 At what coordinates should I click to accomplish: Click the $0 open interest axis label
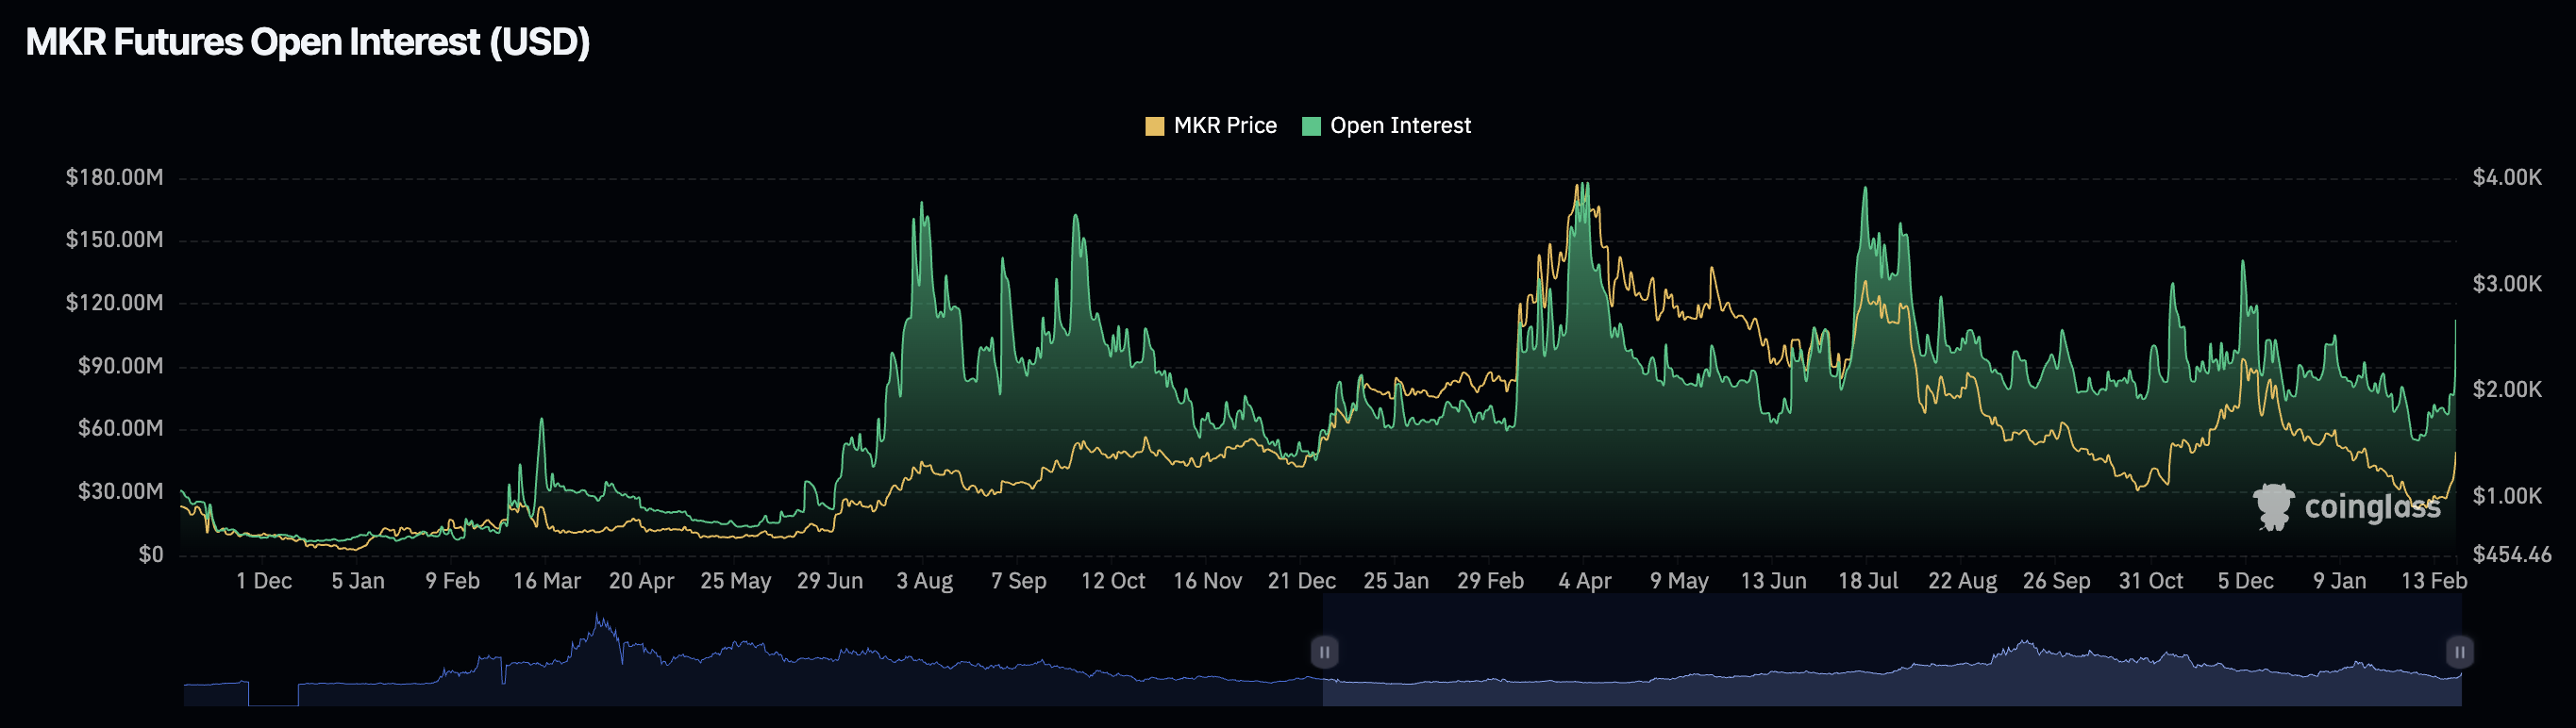point(150,554)
